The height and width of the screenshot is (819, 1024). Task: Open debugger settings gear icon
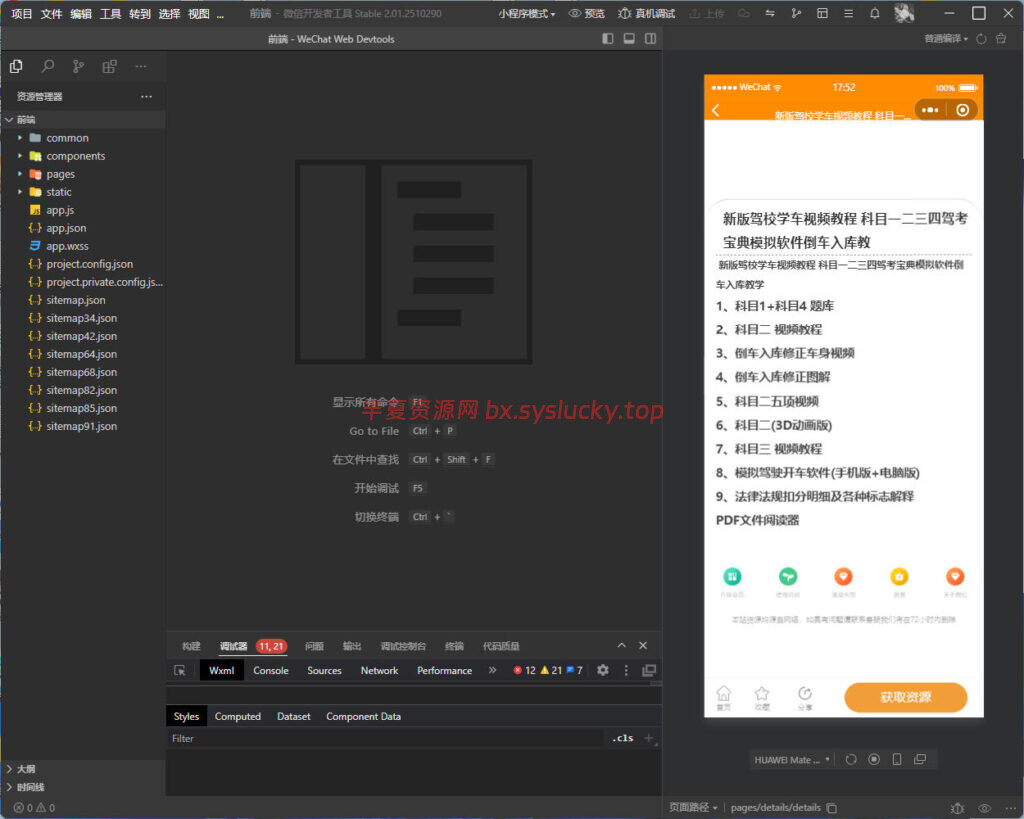point(603,670)
